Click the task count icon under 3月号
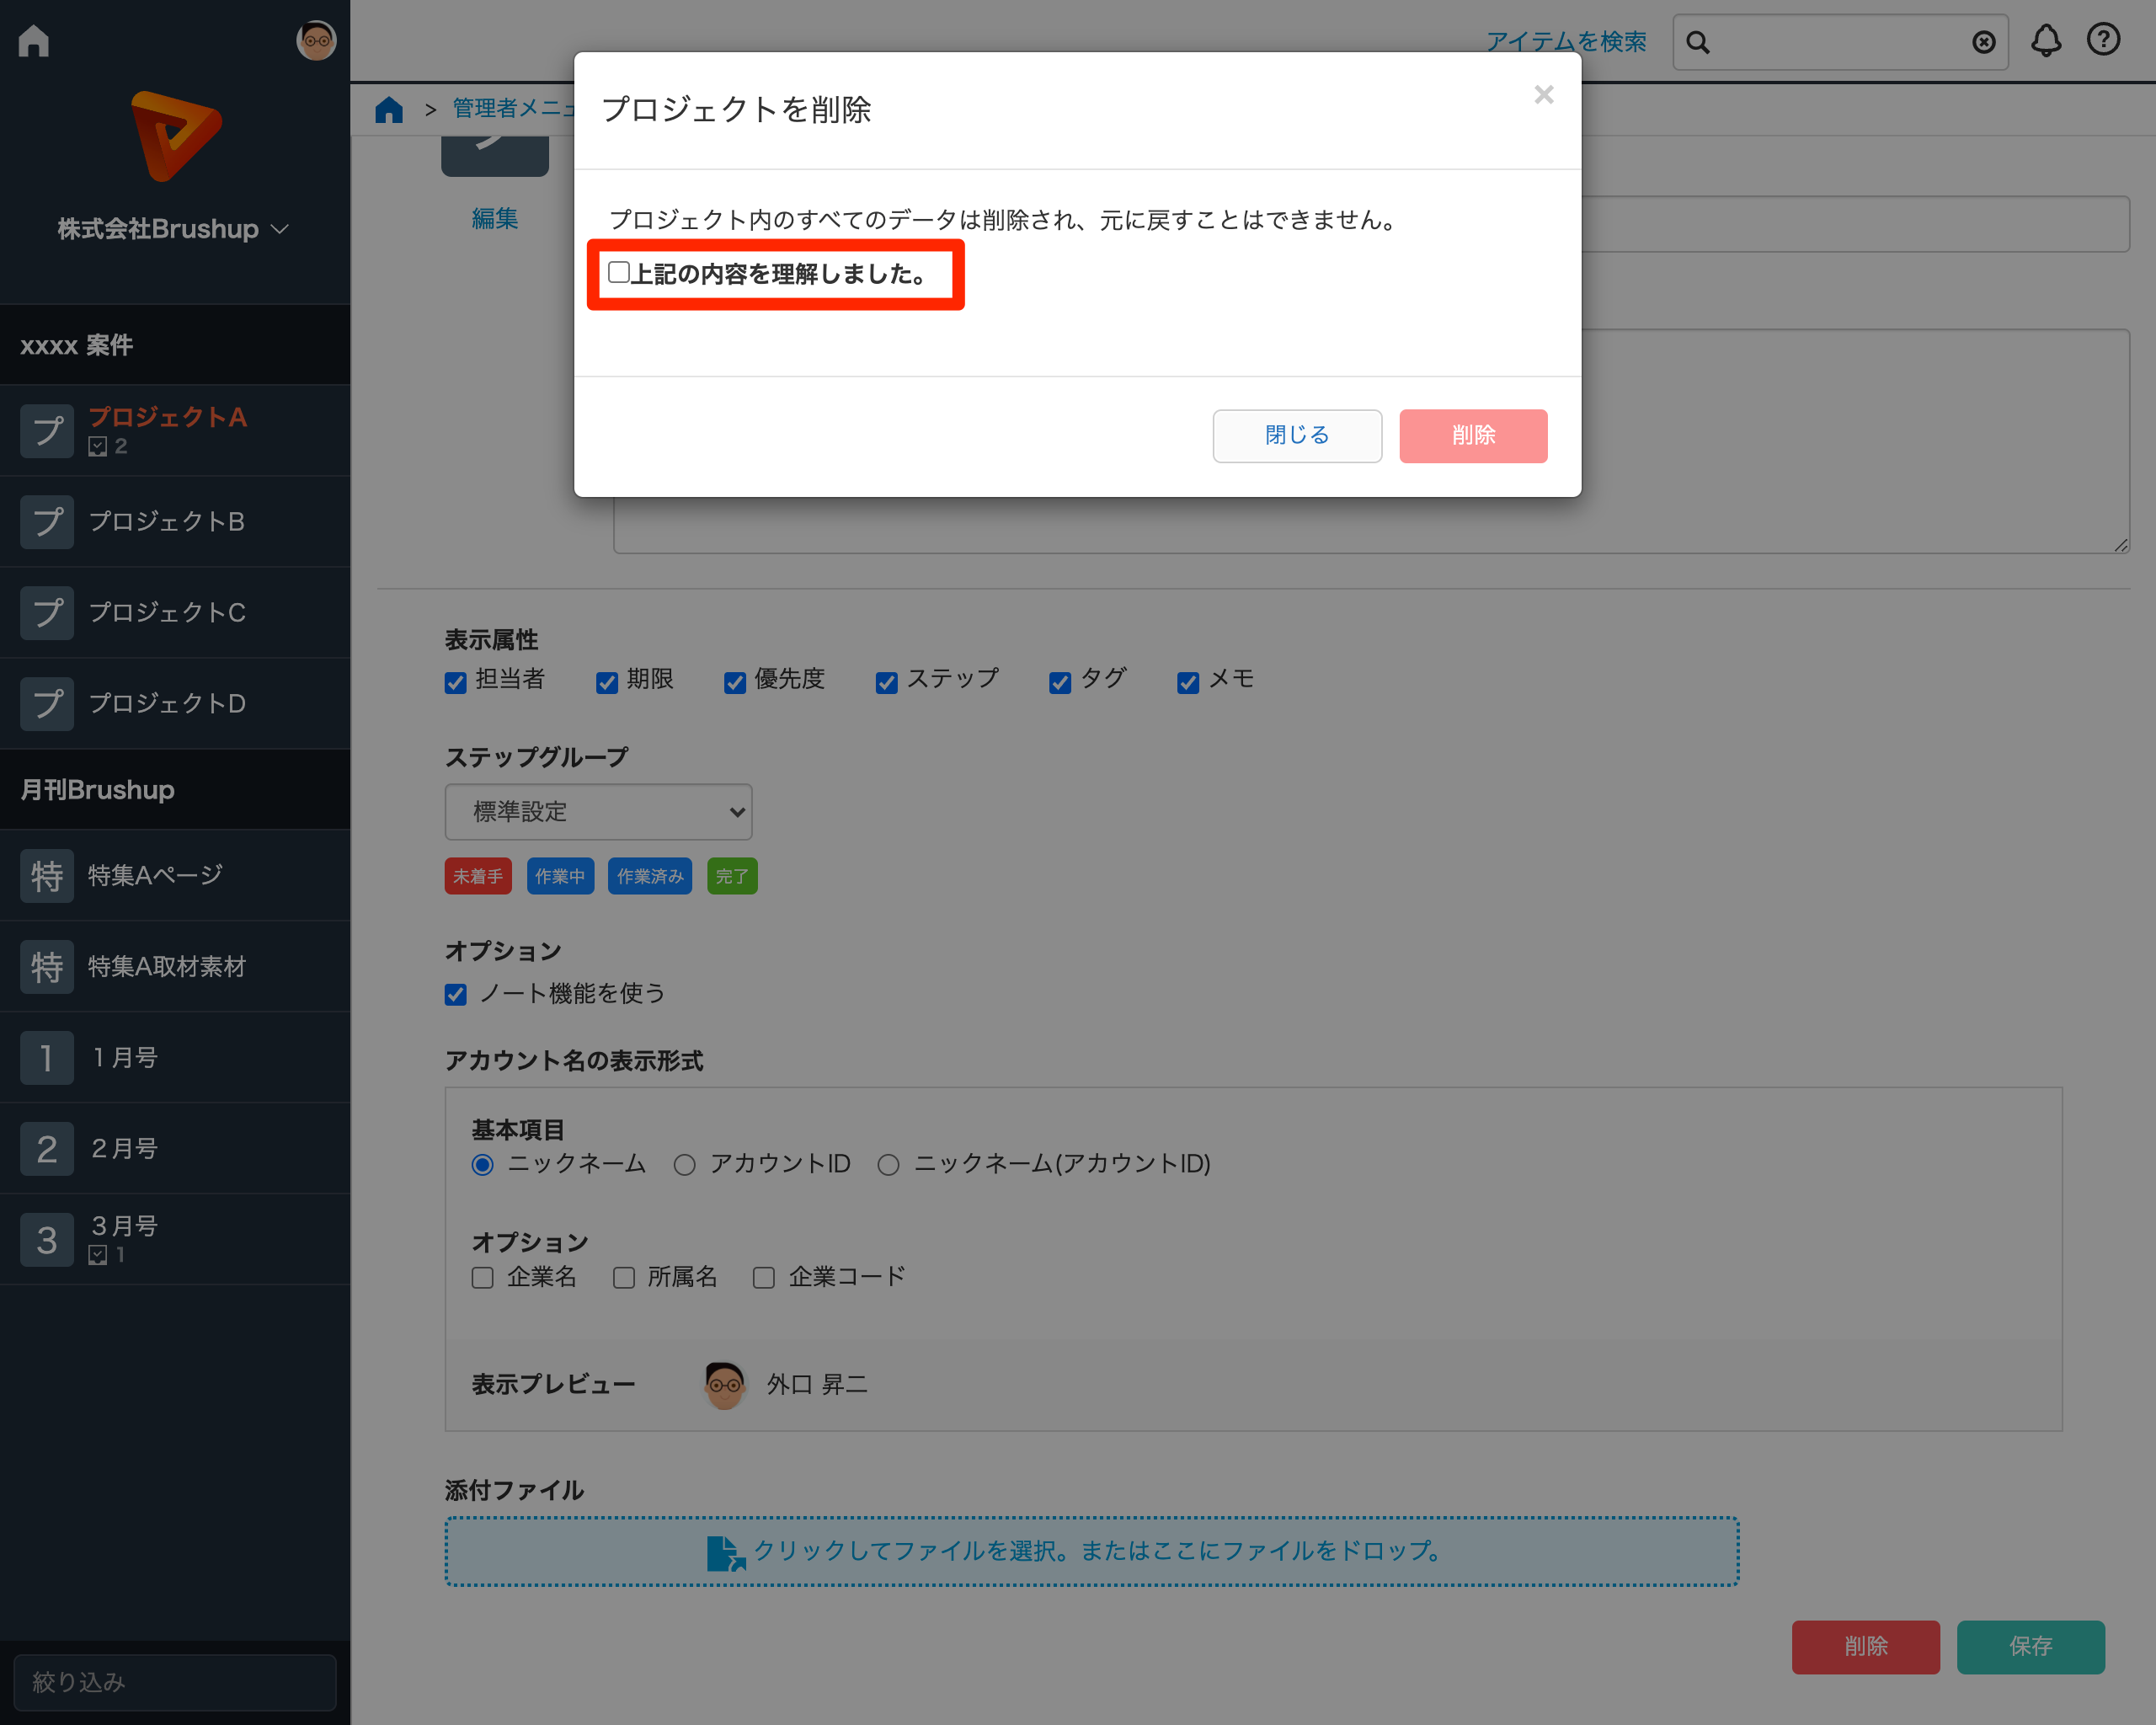 tap(97, 1255)
